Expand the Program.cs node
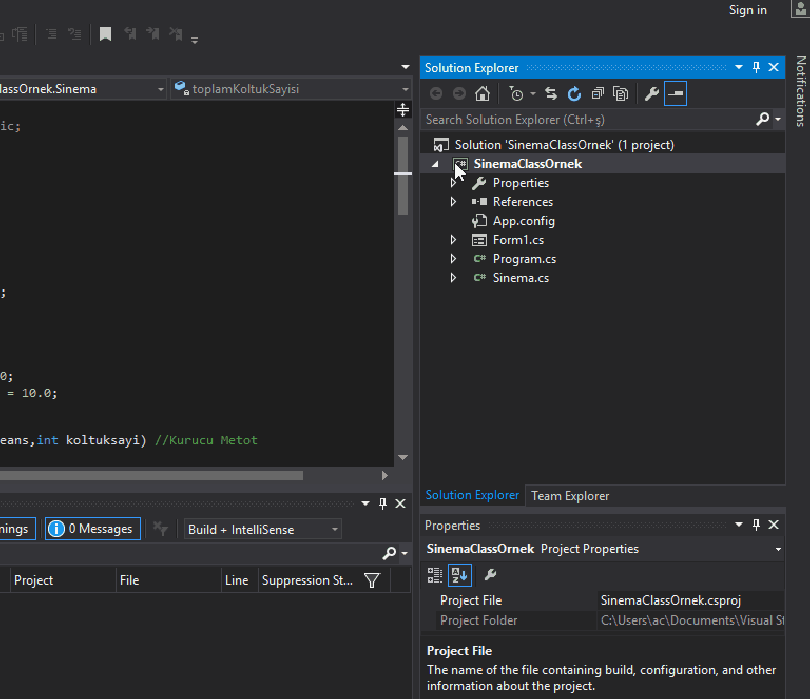 click(453, 259)
